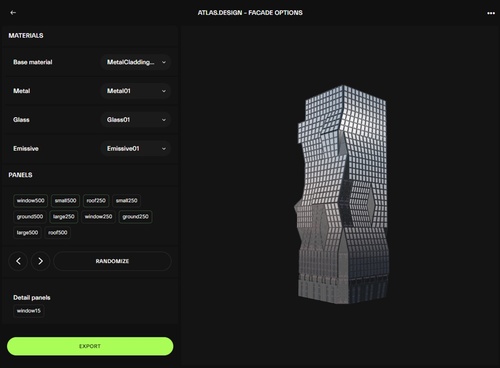
Task: Click the 3D building model preview
Action: click(342, 195)
